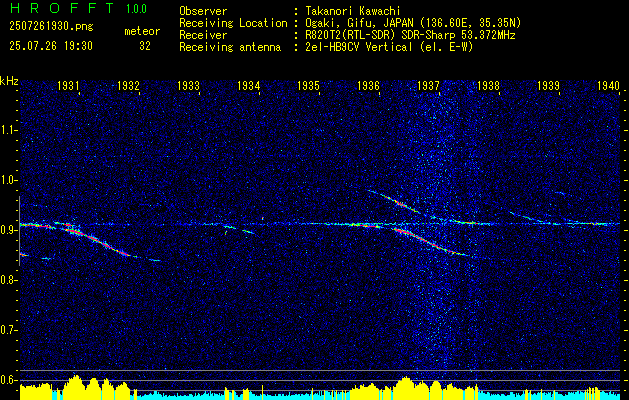Click the Receiving antenna label
The width and height of the screenshot is (629, 400).
[x=230, y=47]
